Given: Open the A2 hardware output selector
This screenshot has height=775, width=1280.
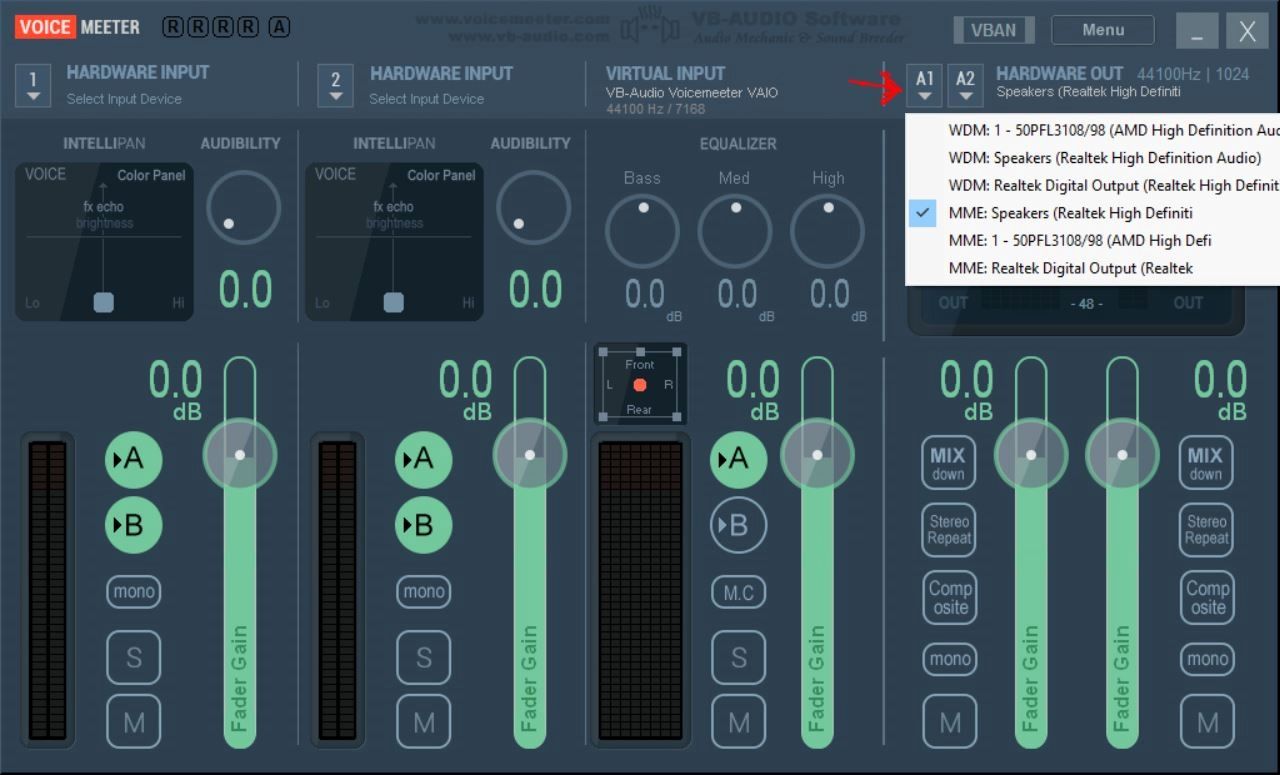Looking at the screenshot, I should pos(965,84).
